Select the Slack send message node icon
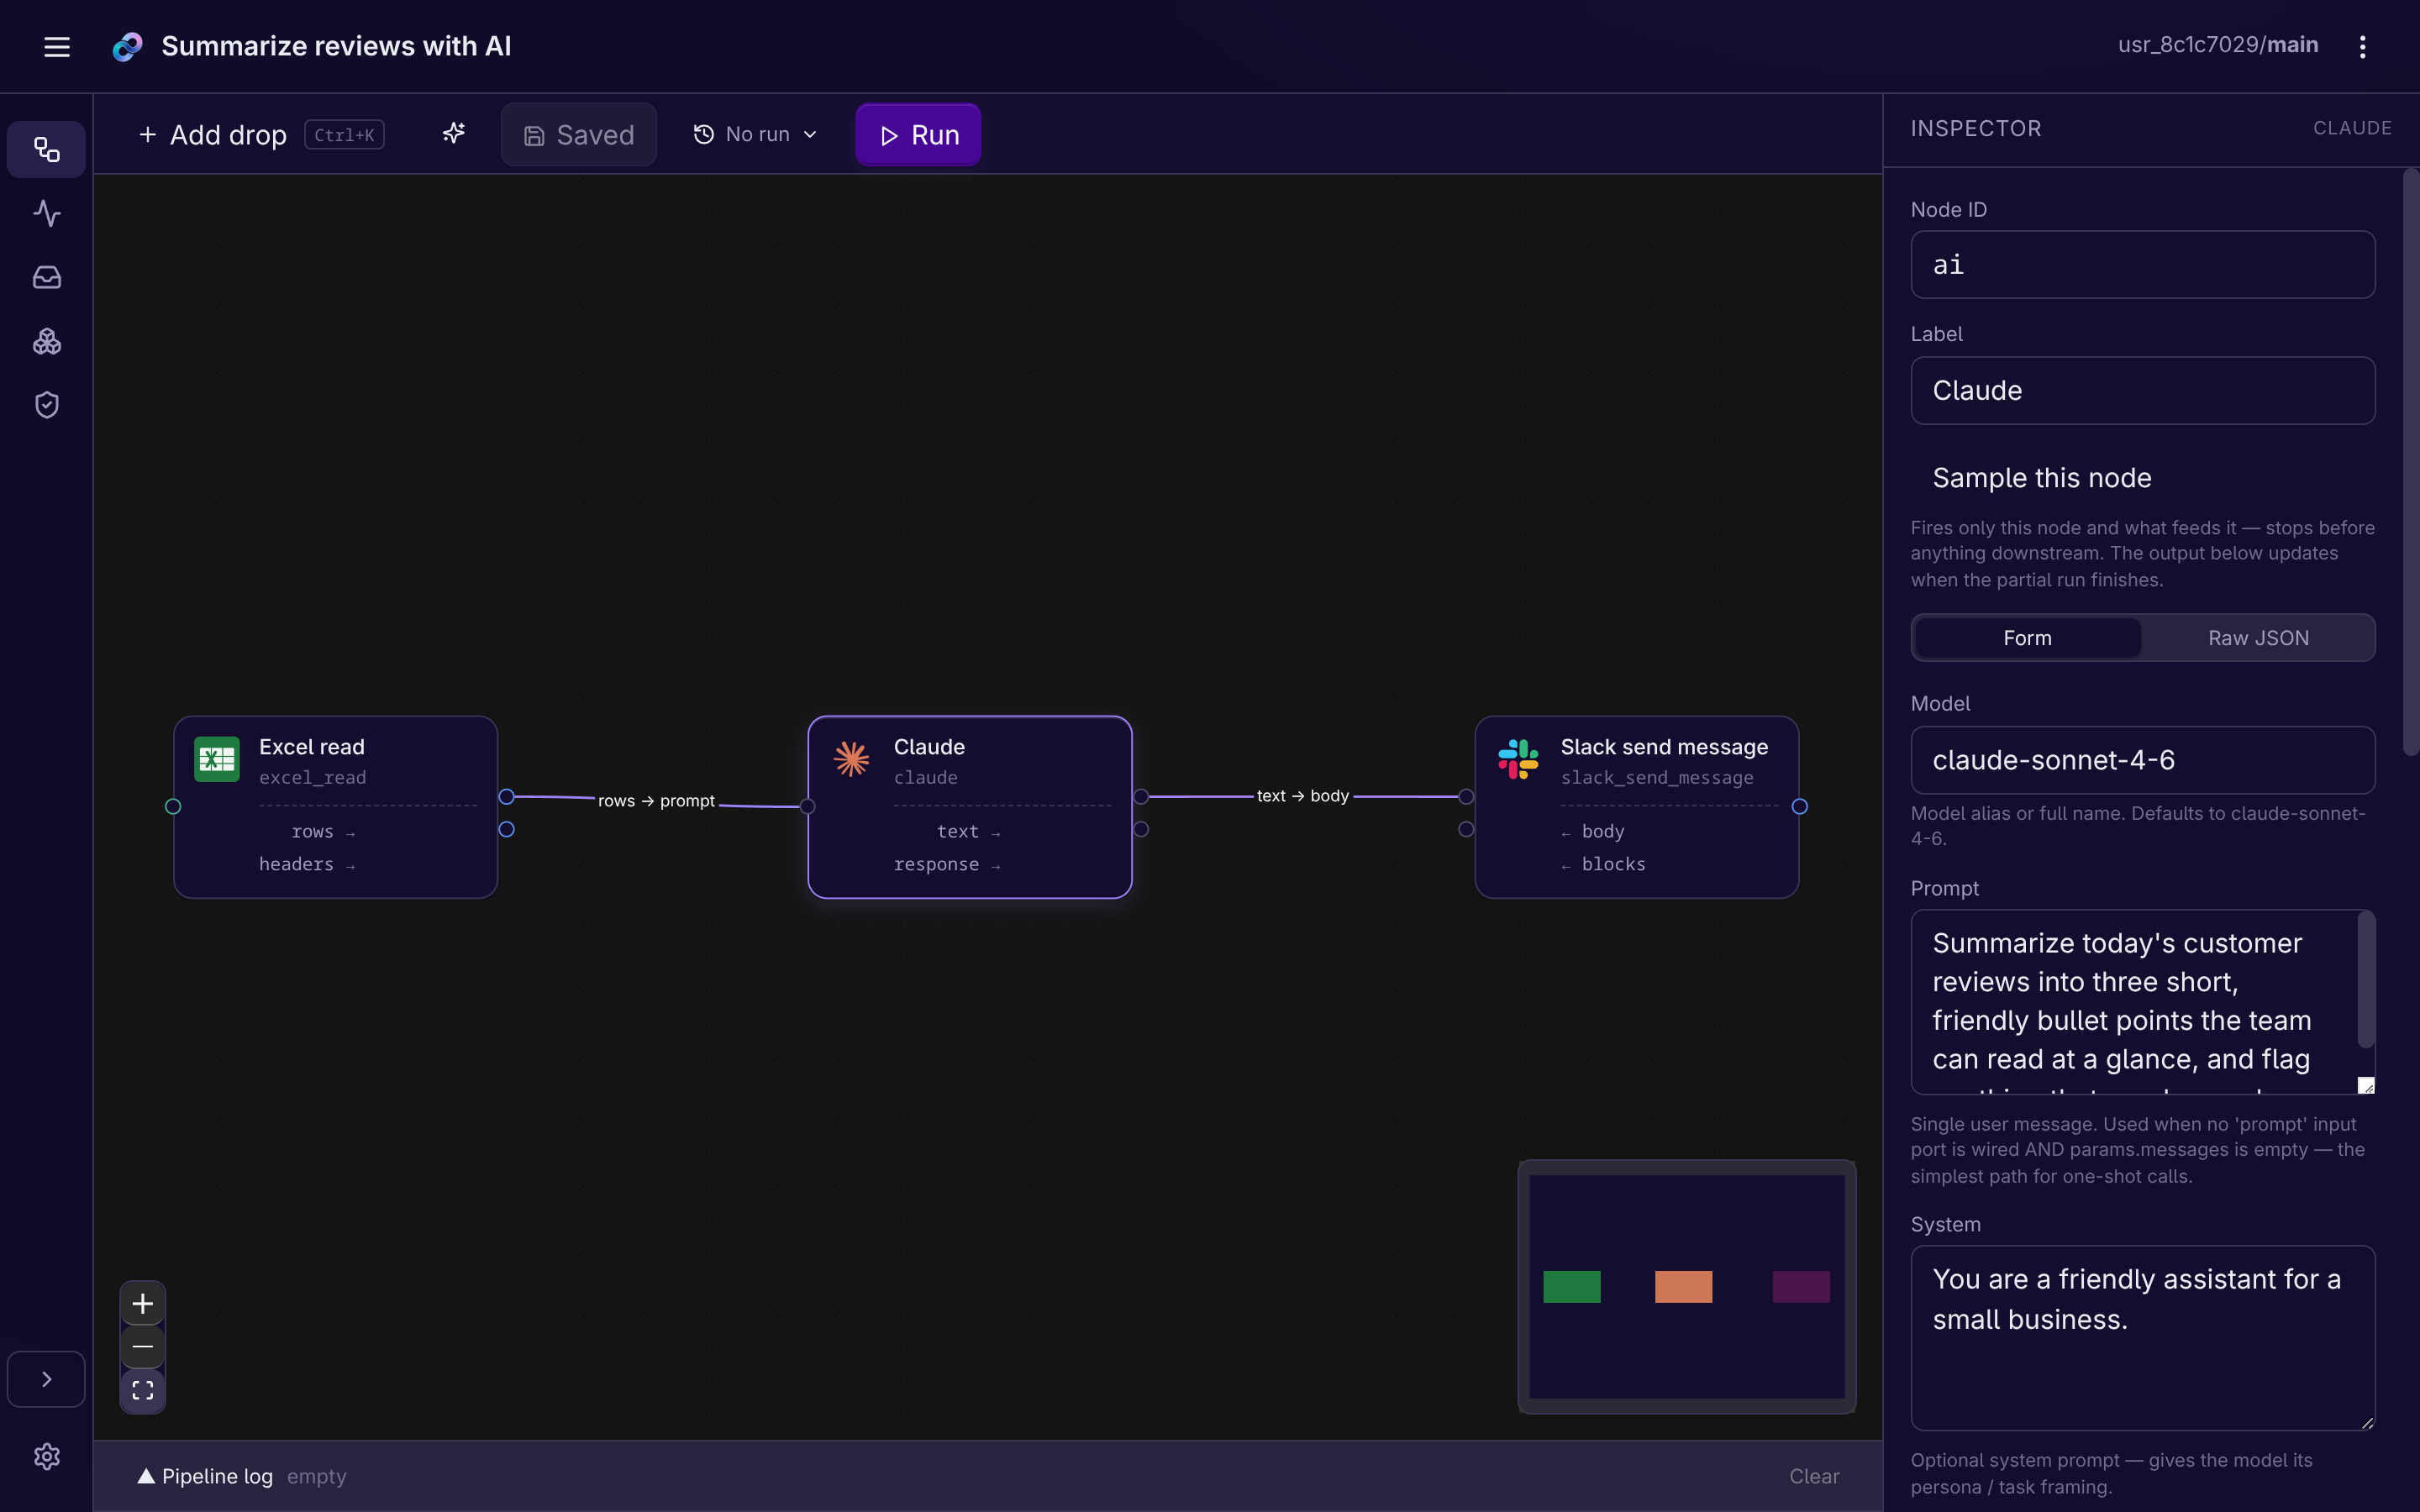Viewport: 2420px width, 1512px height. click(x=1518, y=760)
